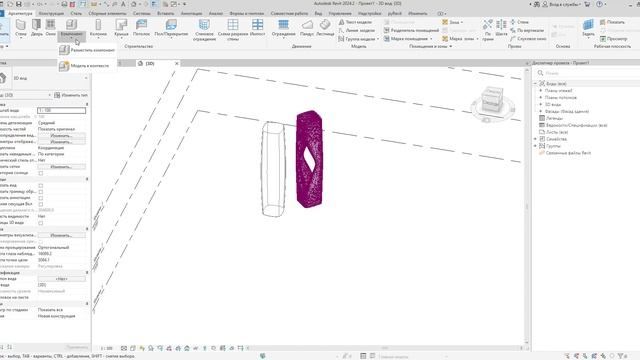This screenshot has height=360, width=640.
Task: Click the <Нет> view template button
Action: (x=61, y=279)
